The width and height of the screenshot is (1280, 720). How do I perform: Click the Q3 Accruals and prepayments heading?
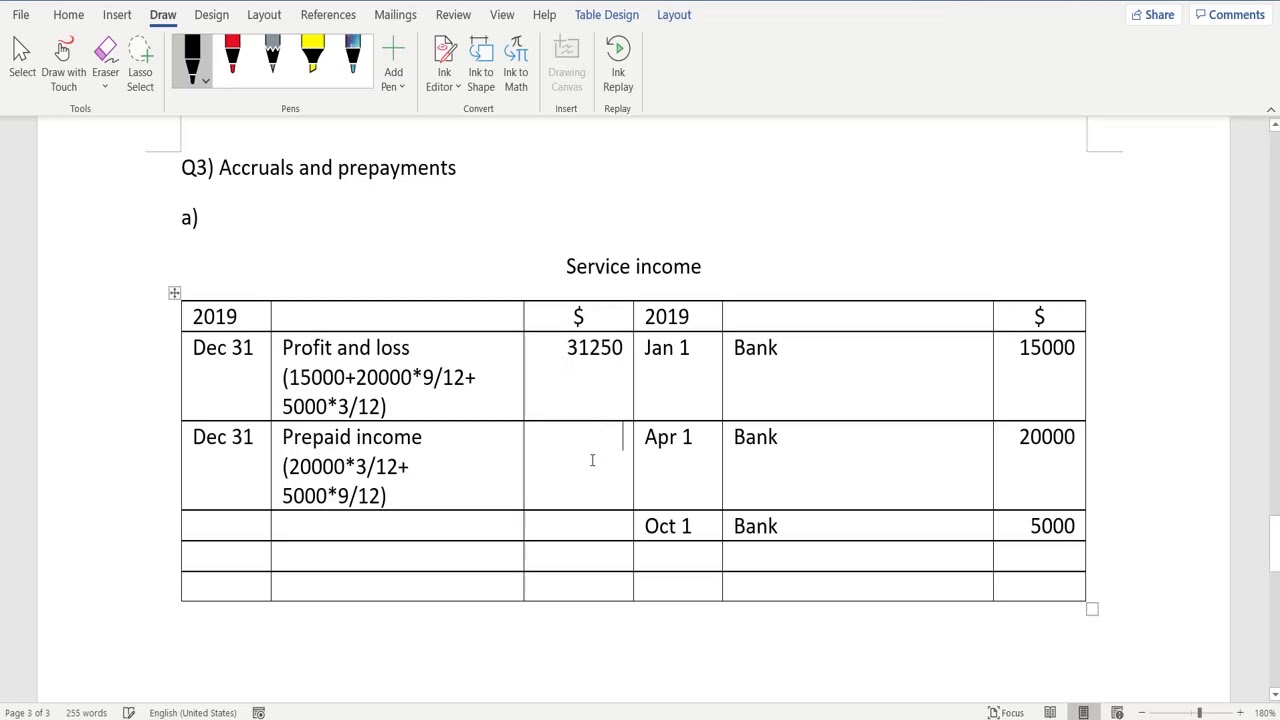318,168
